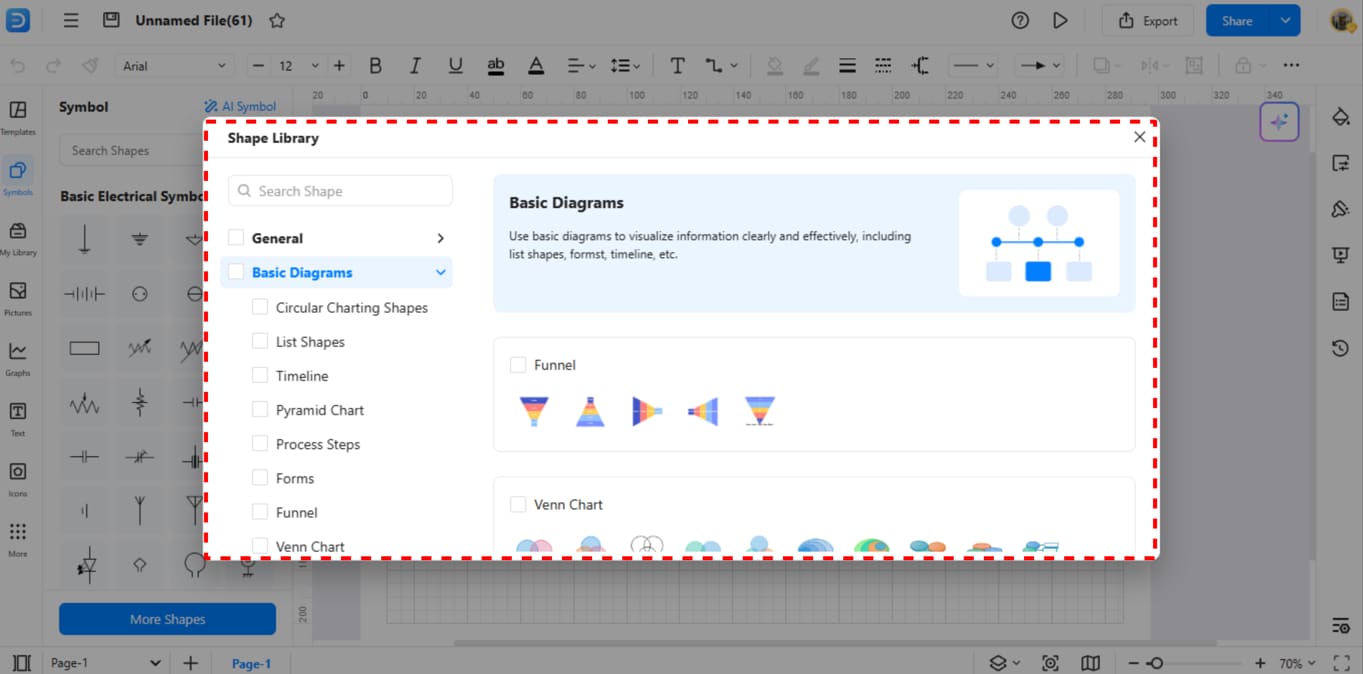
Task: Check the Timeline checkbox
Action: click(260, 375)
